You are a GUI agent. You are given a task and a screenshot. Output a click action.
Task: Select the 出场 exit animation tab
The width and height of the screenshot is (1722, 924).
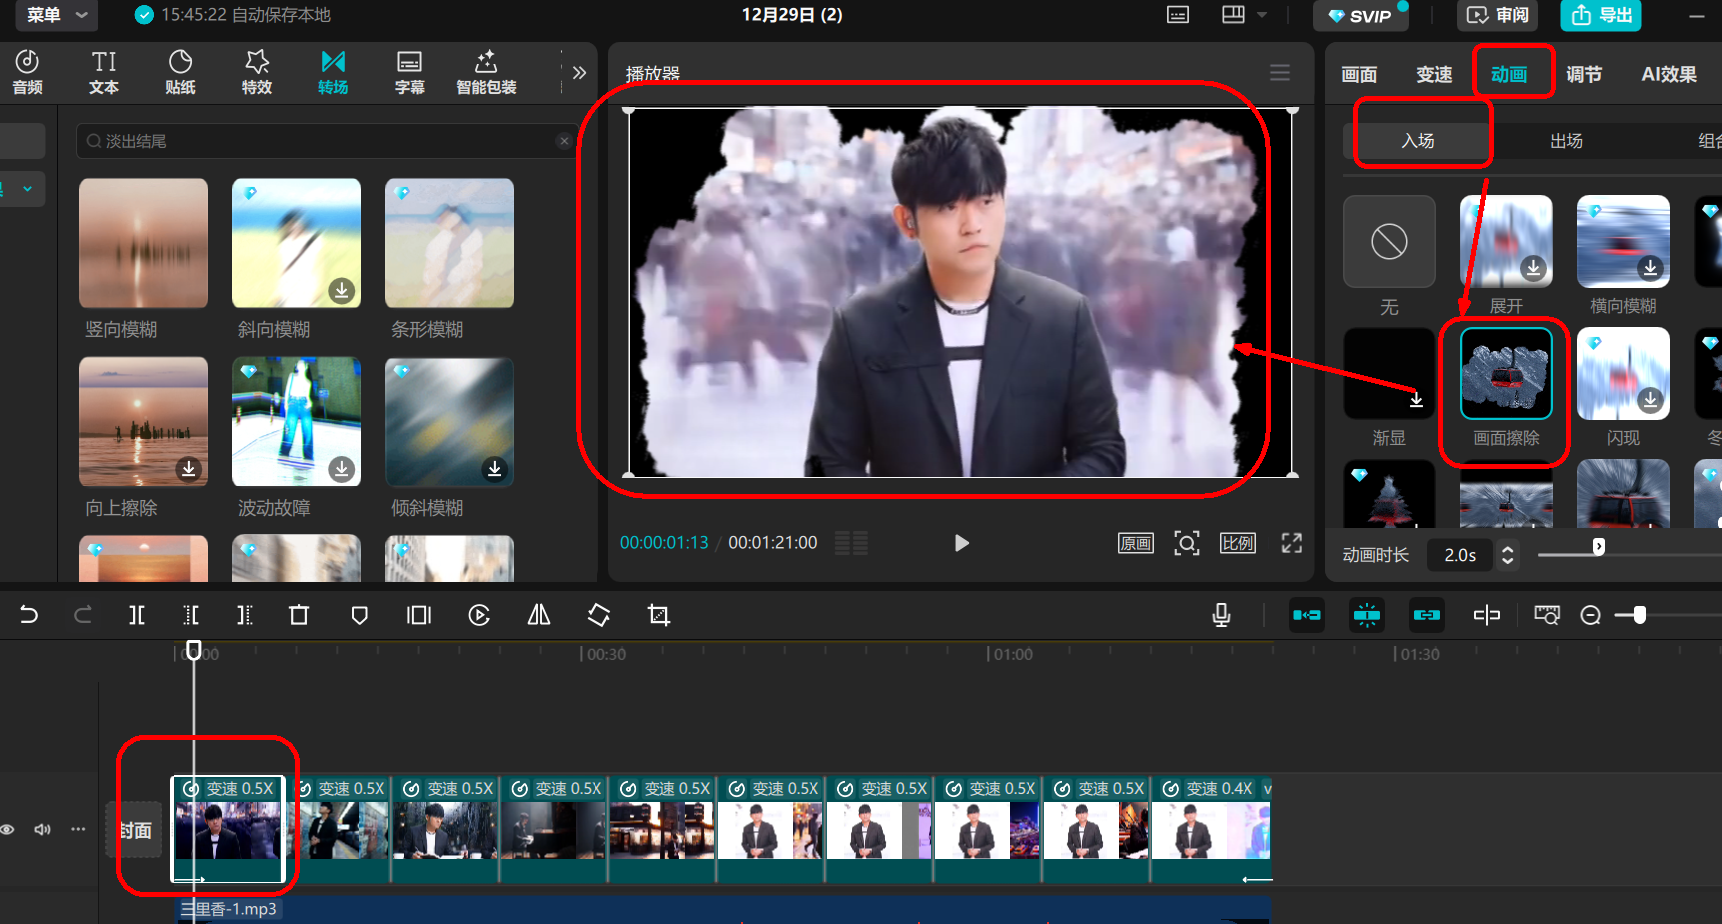pyautogui.click(x=1566, y=141)
